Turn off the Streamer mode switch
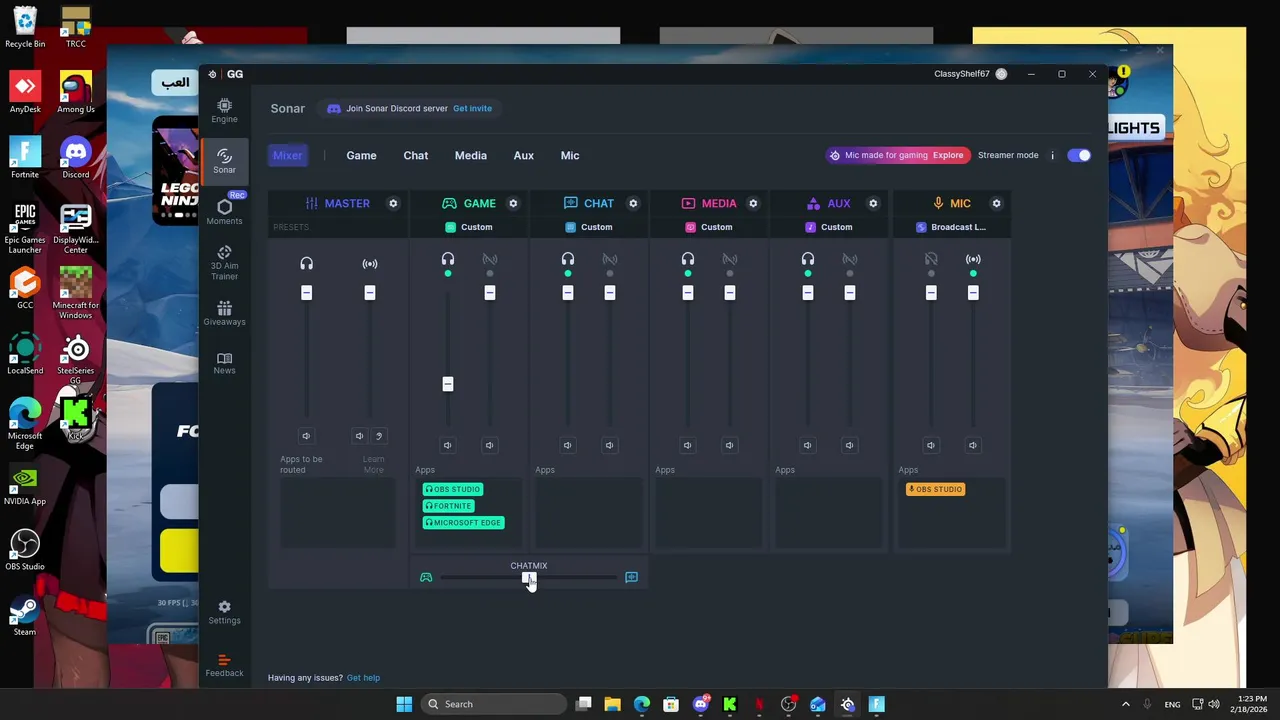The height and width of the screenshot is (720, 1280). coord(1079,155)
